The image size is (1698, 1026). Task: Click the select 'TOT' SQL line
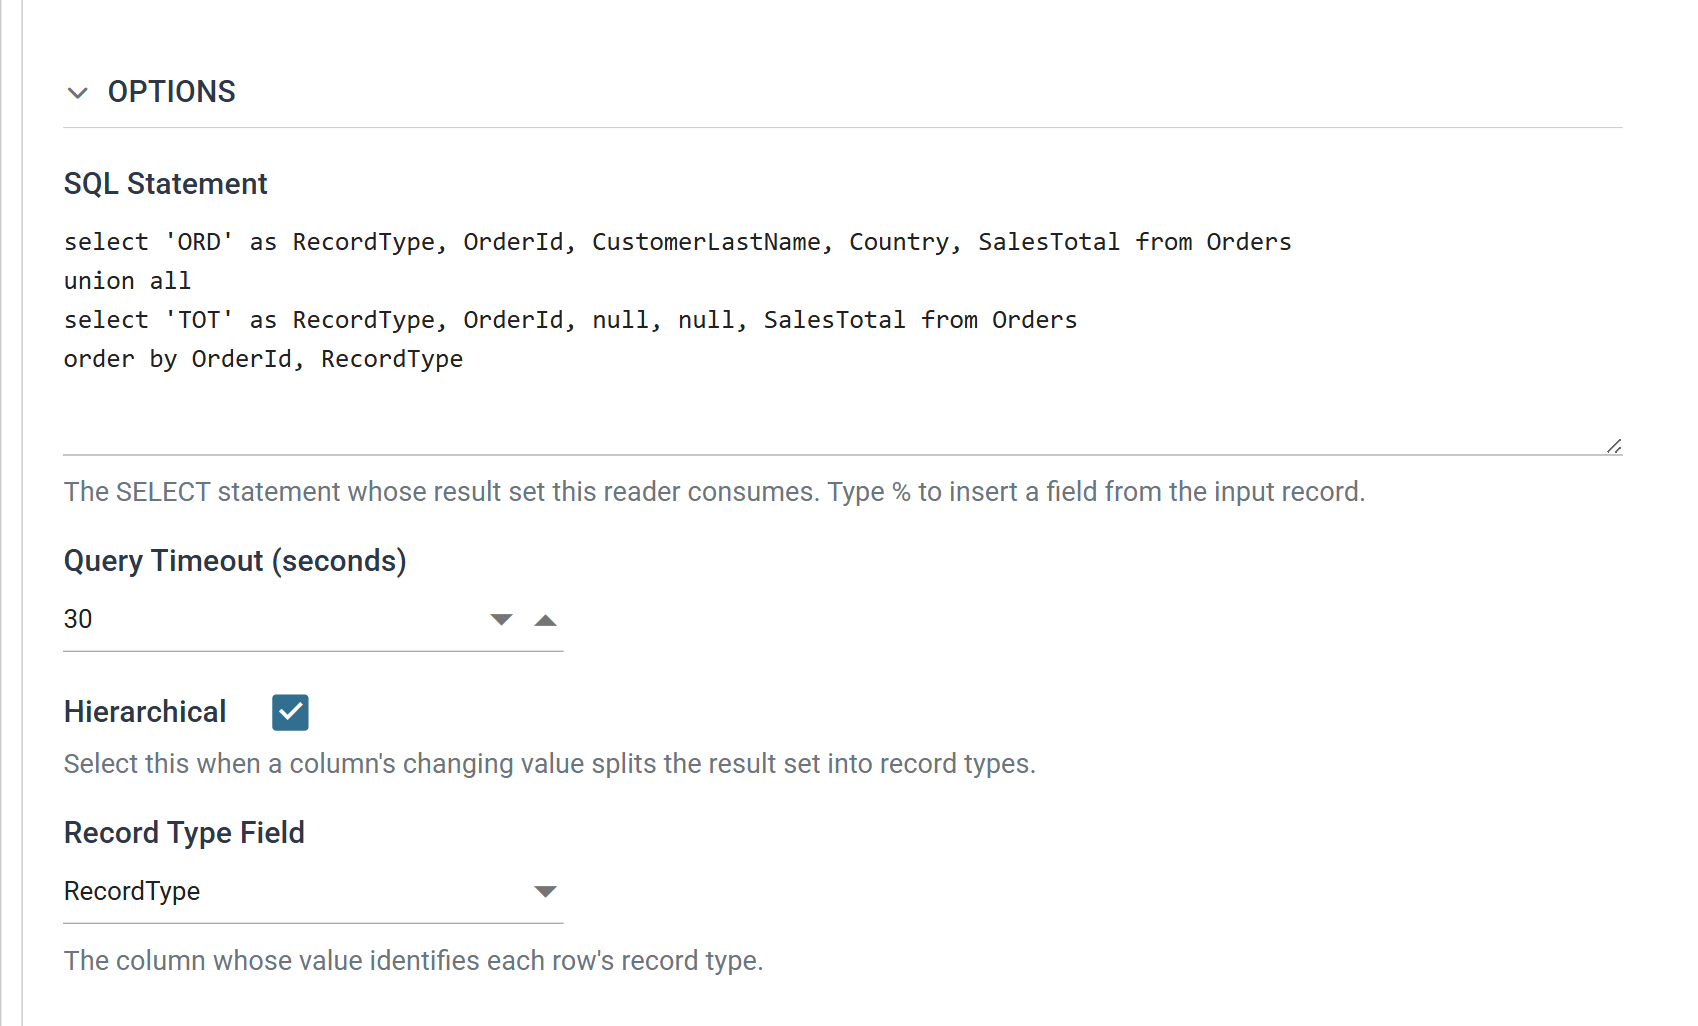point(570,320)
